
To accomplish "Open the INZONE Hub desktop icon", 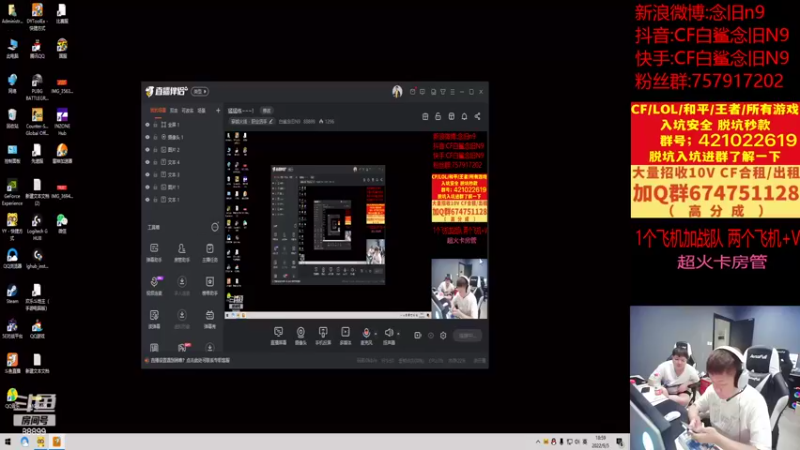I will [x=62, y=122].
